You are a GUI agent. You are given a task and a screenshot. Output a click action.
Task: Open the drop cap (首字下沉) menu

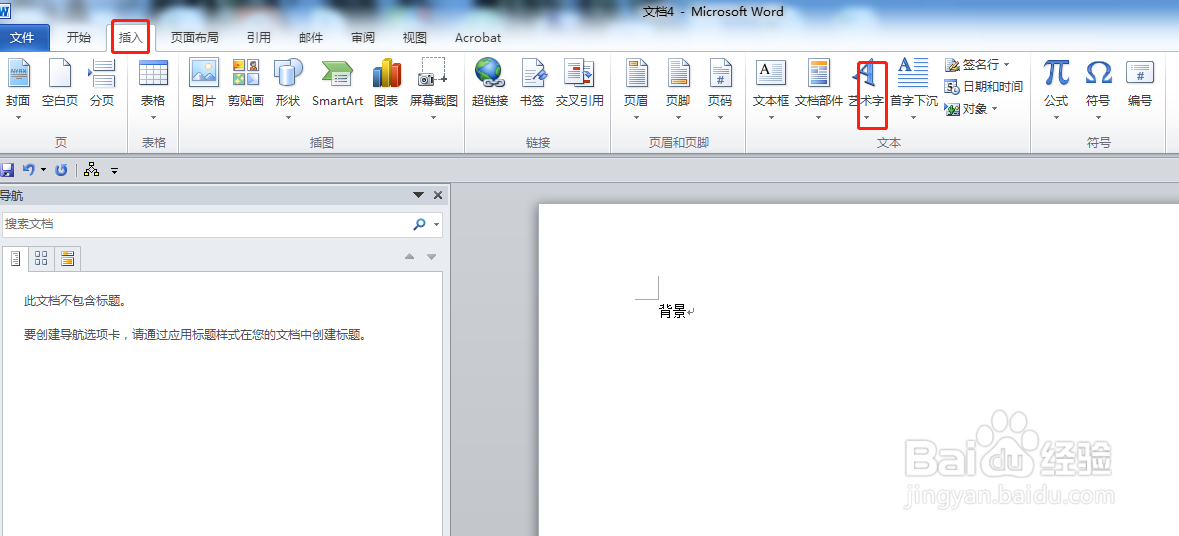914,89
